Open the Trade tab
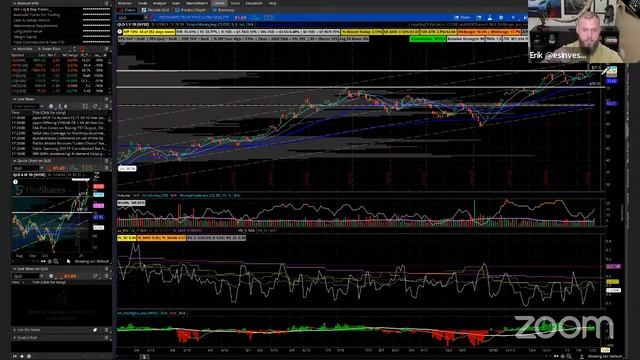This screenshot has height=360, width=640. pos(142,3)
